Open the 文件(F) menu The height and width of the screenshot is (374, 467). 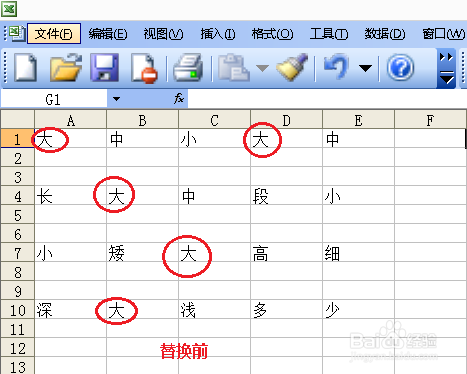pyautogui.click(x=54, y=34)
